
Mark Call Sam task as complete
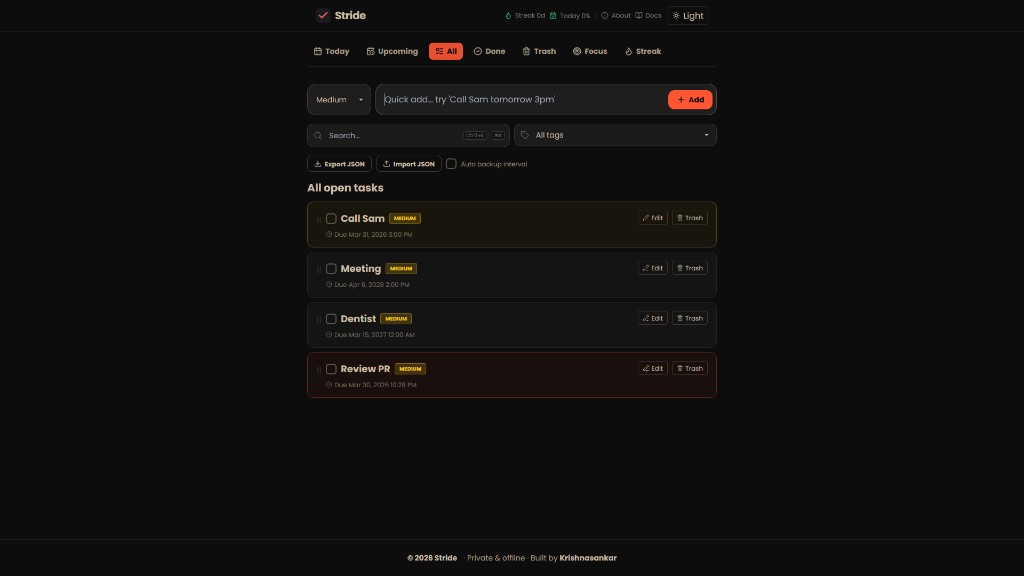(x=331, y=219)
